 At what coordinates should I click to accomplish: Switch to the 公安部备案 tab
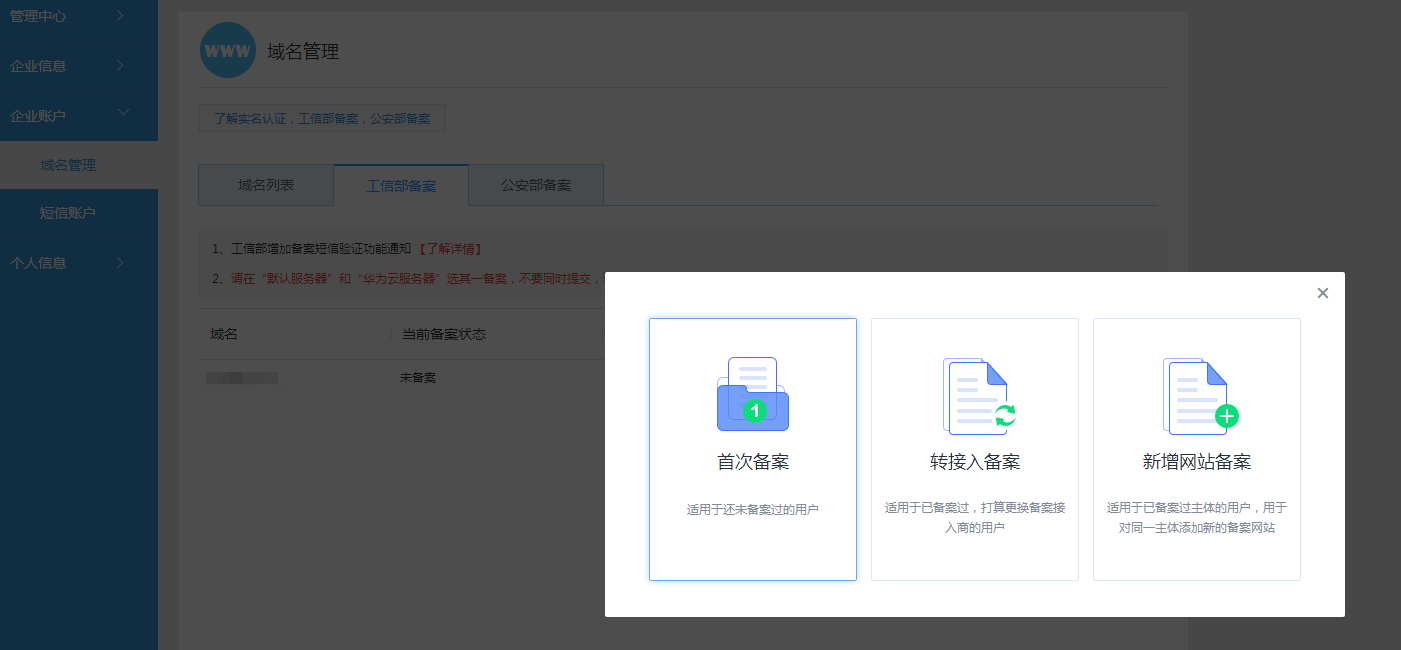[536, 185]
